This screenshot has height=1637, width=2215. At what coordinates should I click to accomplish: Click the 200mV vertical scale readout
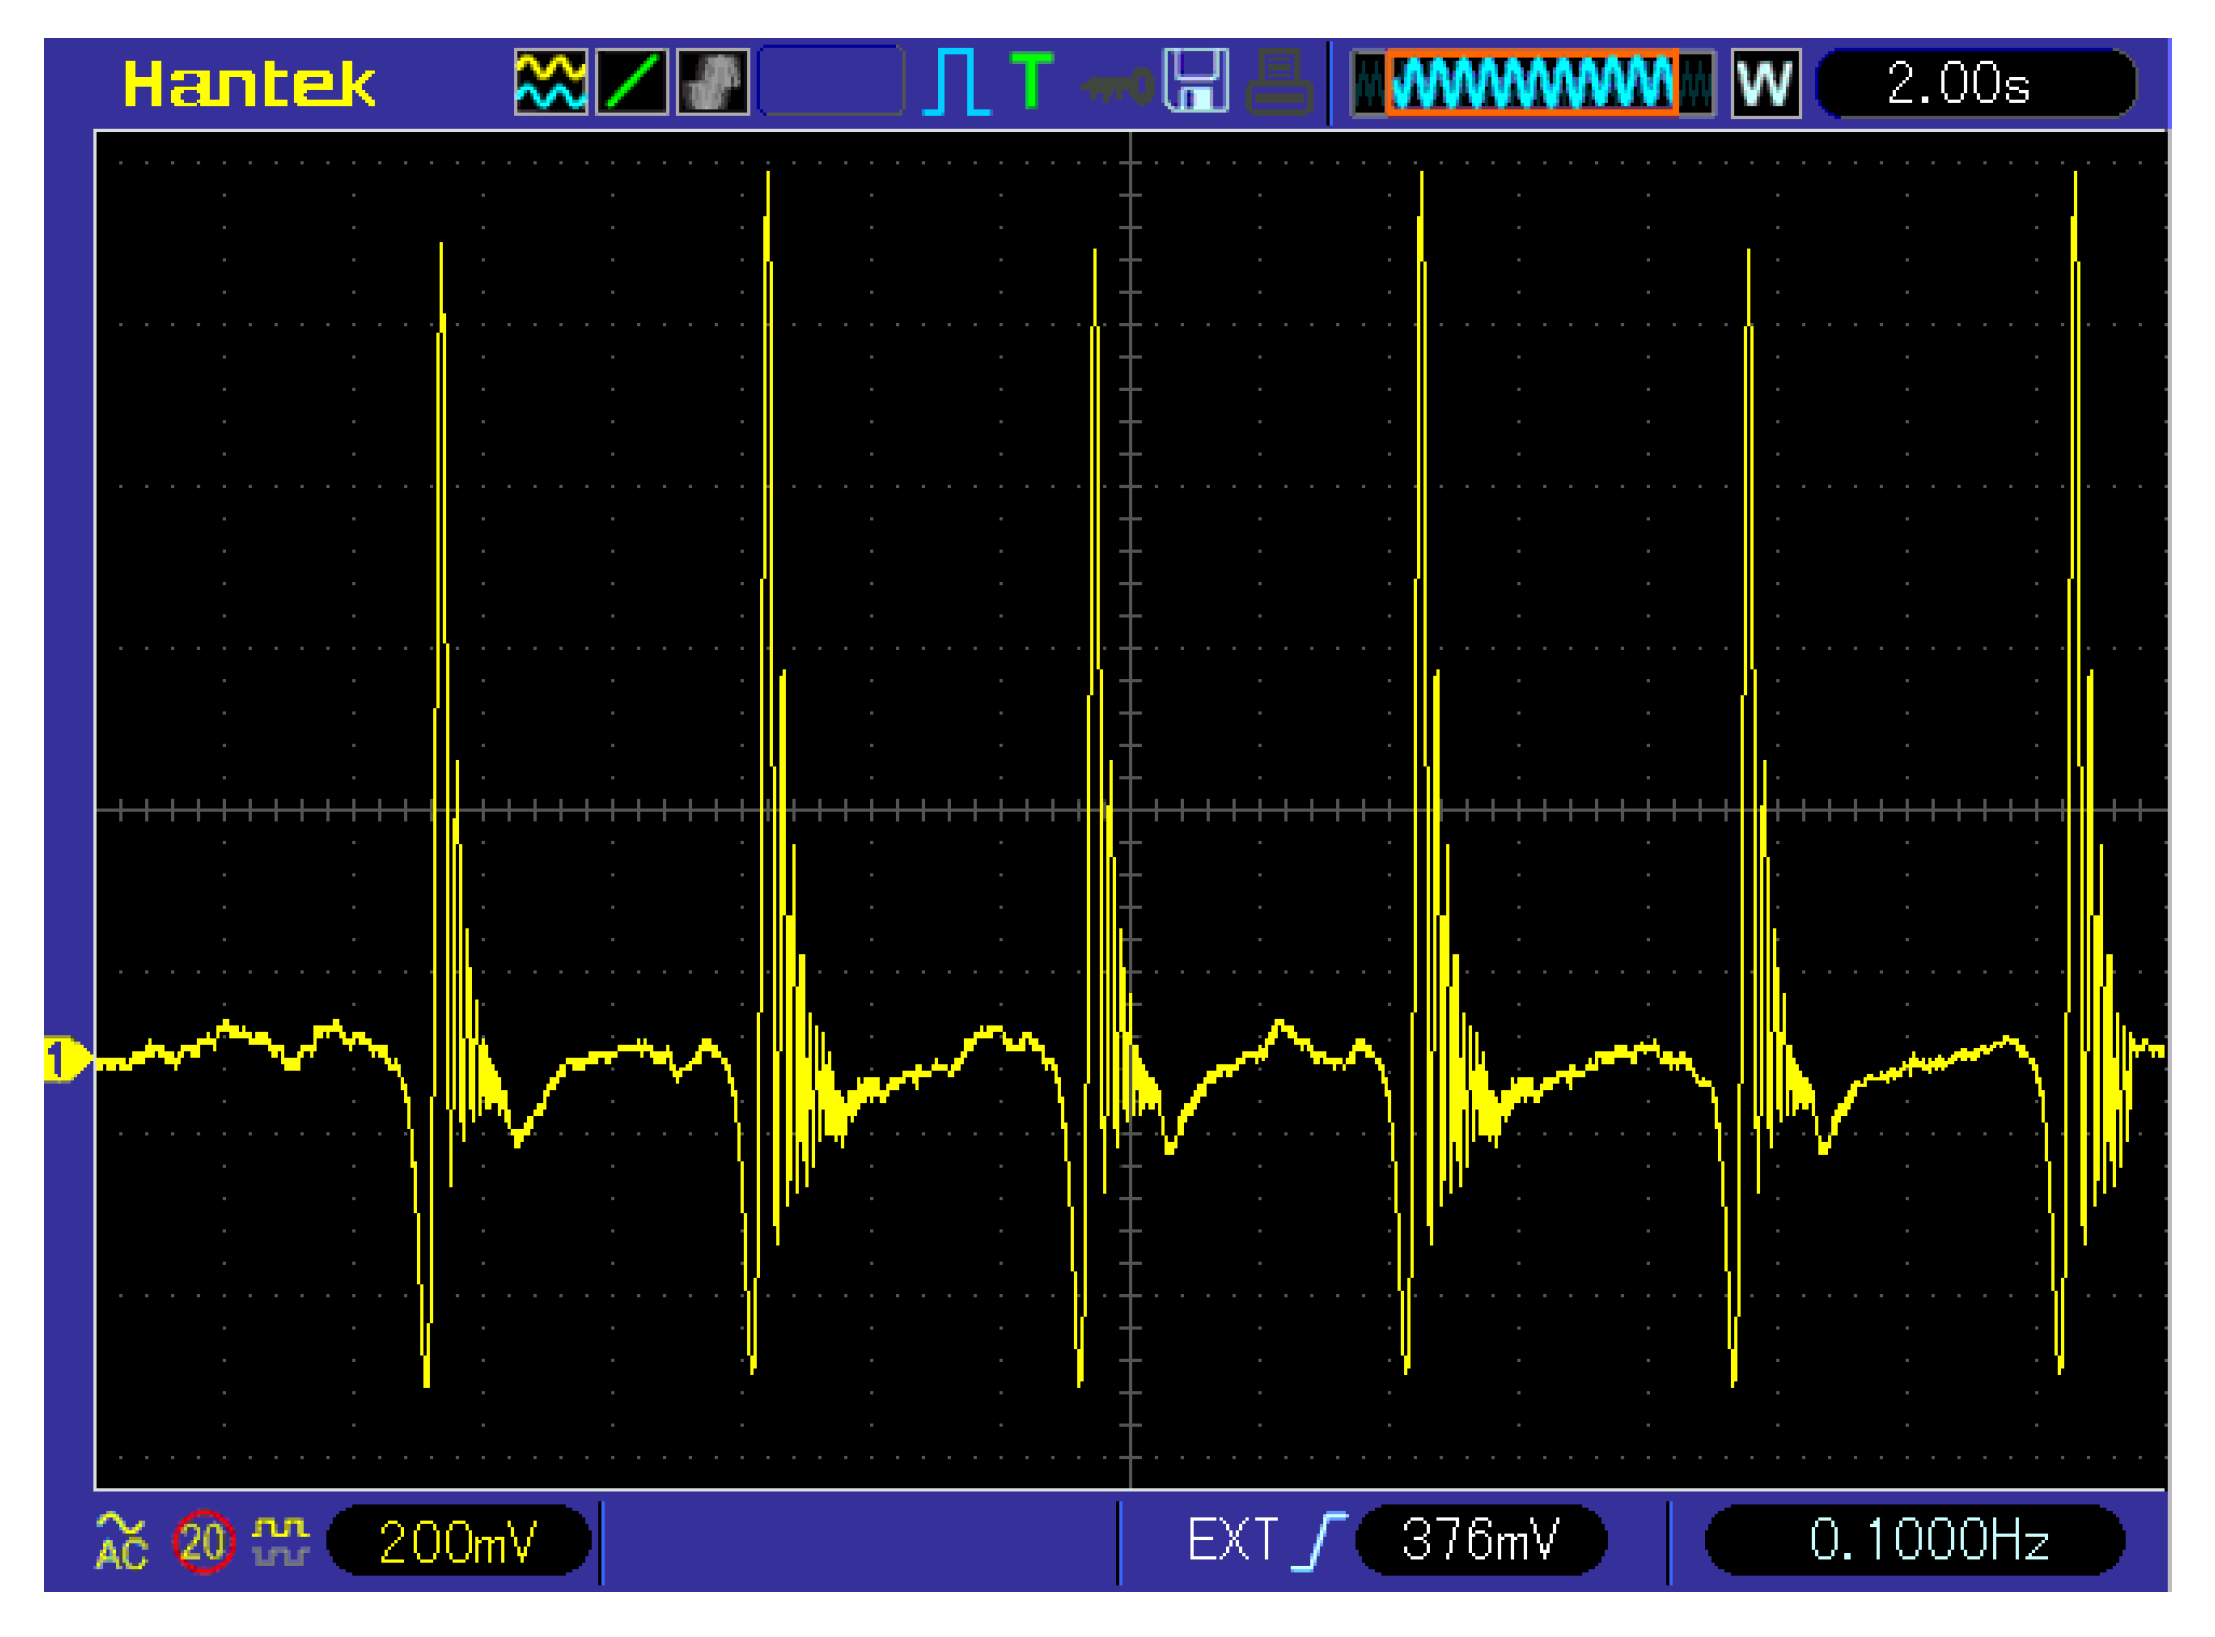pos(459,1541)
